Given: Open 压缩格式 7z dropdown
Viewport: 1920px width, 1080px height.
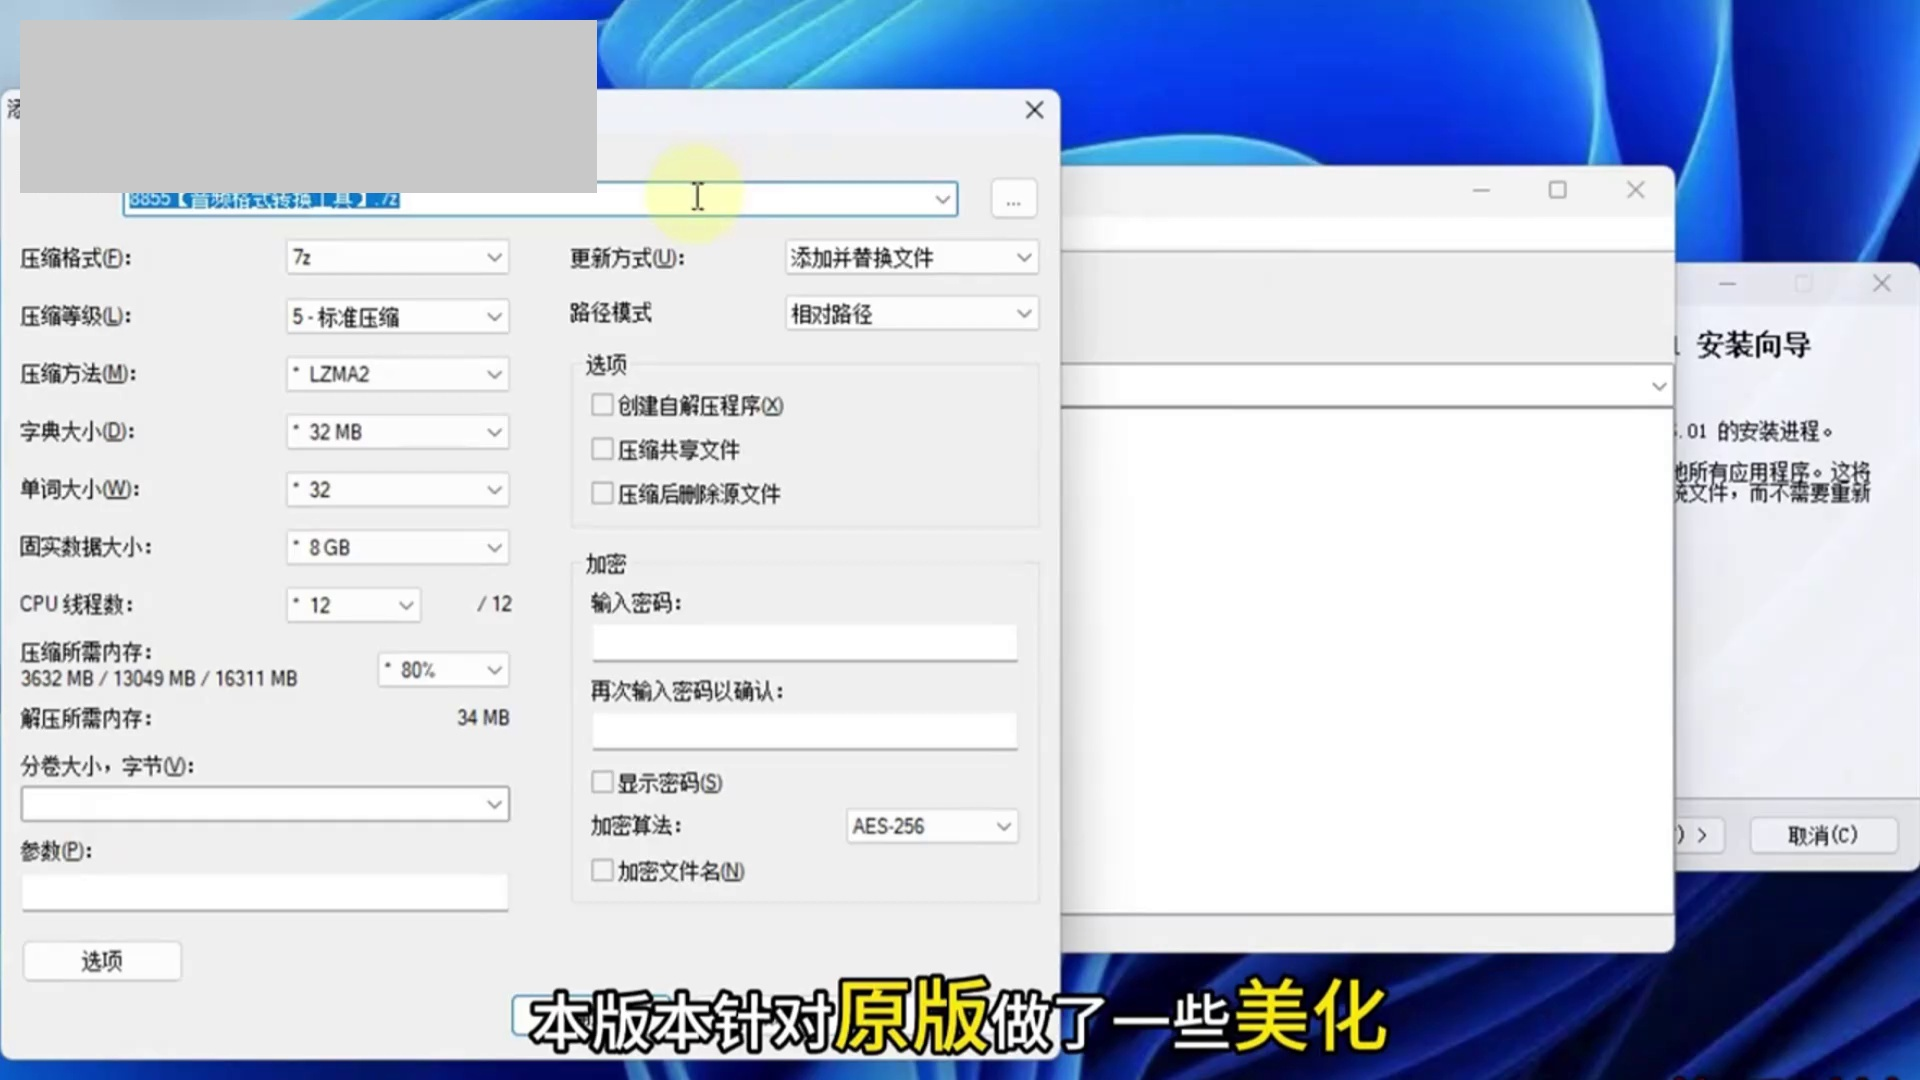Looking at the screenshot, I should [397, 258].
